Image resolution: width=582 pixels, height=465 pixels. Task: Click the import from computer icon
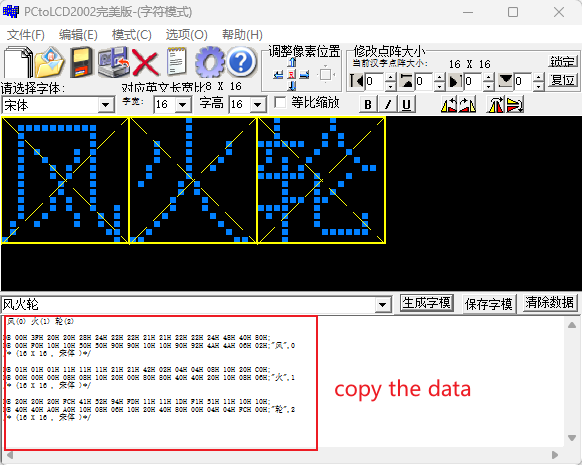coord(113,62)
